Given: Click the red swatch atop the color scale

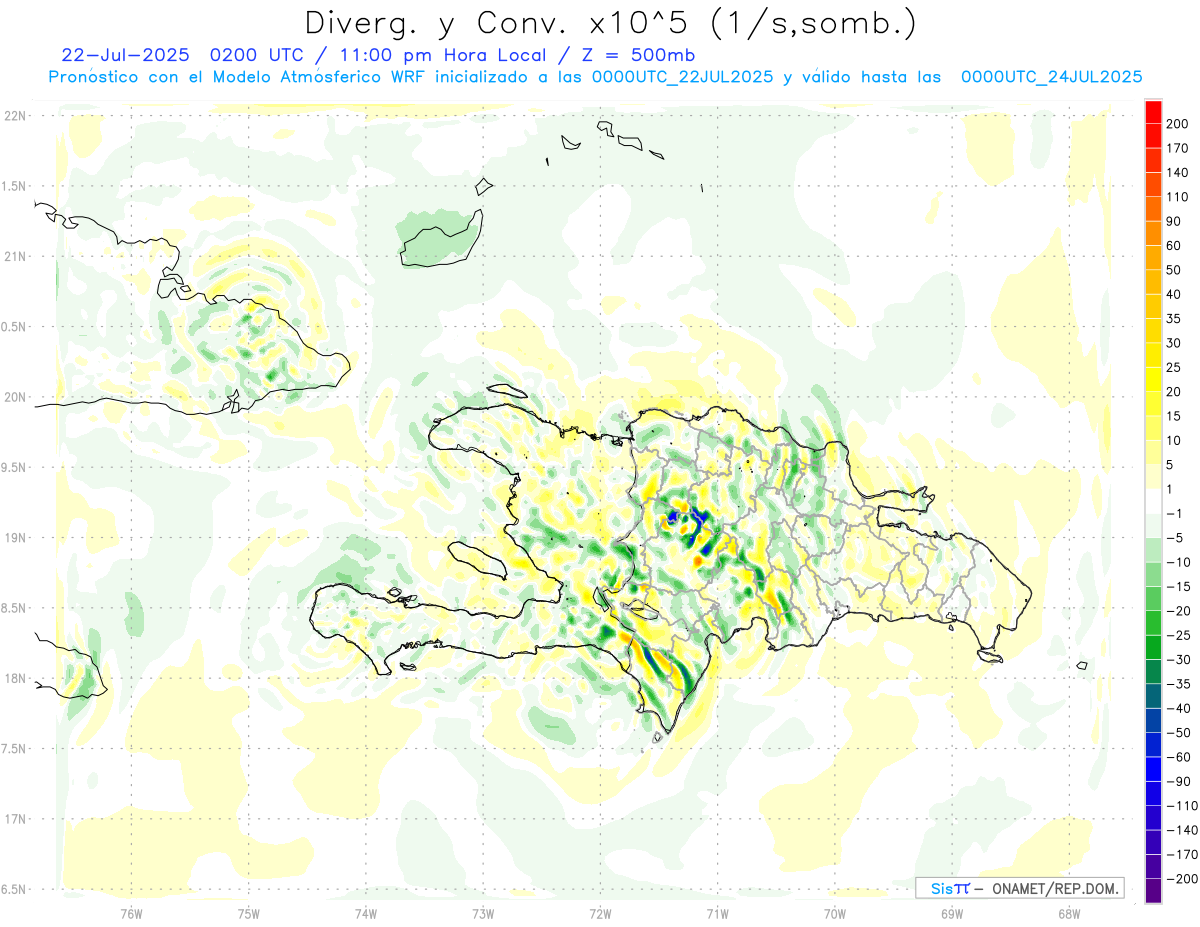Looking at the screenshot, I should click(1153, 112).
